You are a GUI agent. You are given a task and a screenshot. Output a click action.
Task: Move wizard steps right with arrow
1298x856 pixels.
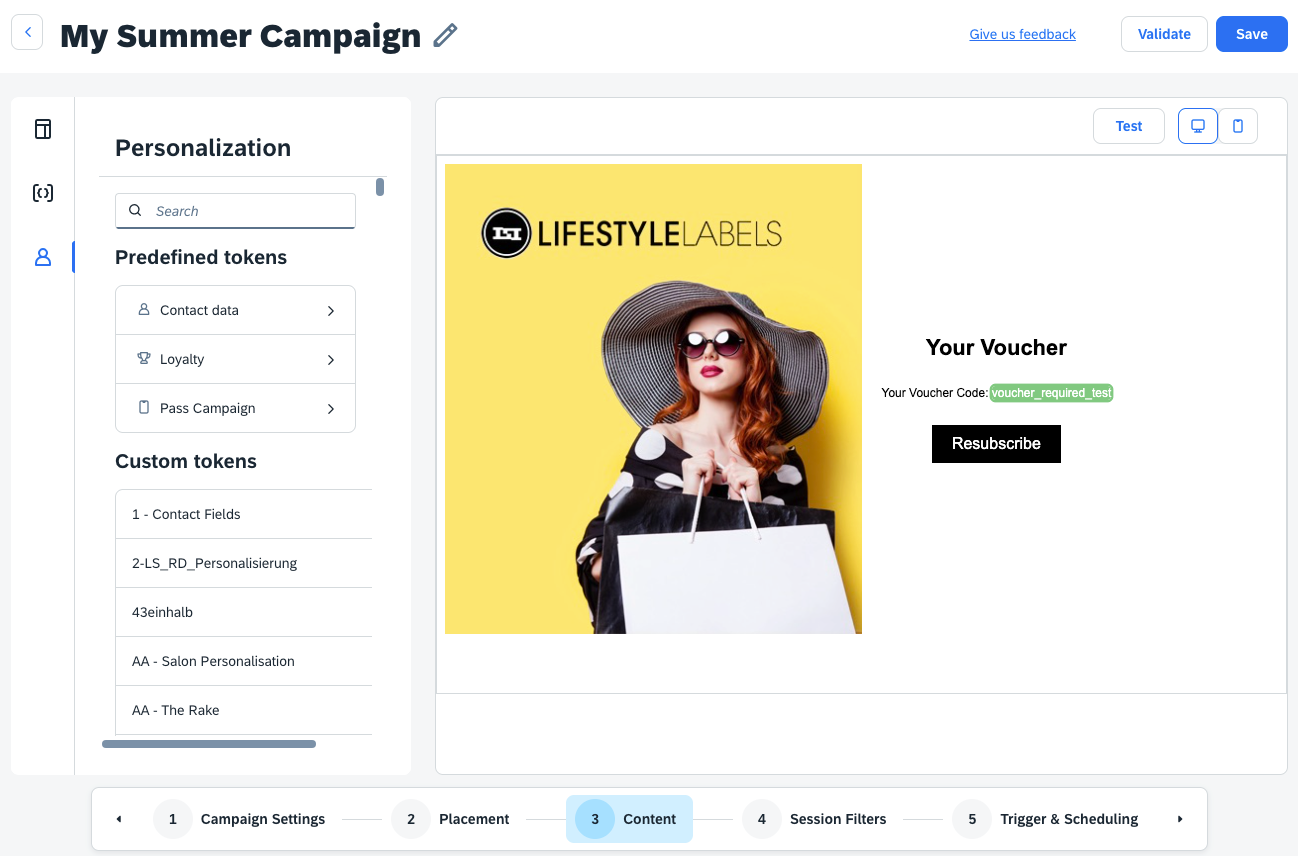(1180, 819)
